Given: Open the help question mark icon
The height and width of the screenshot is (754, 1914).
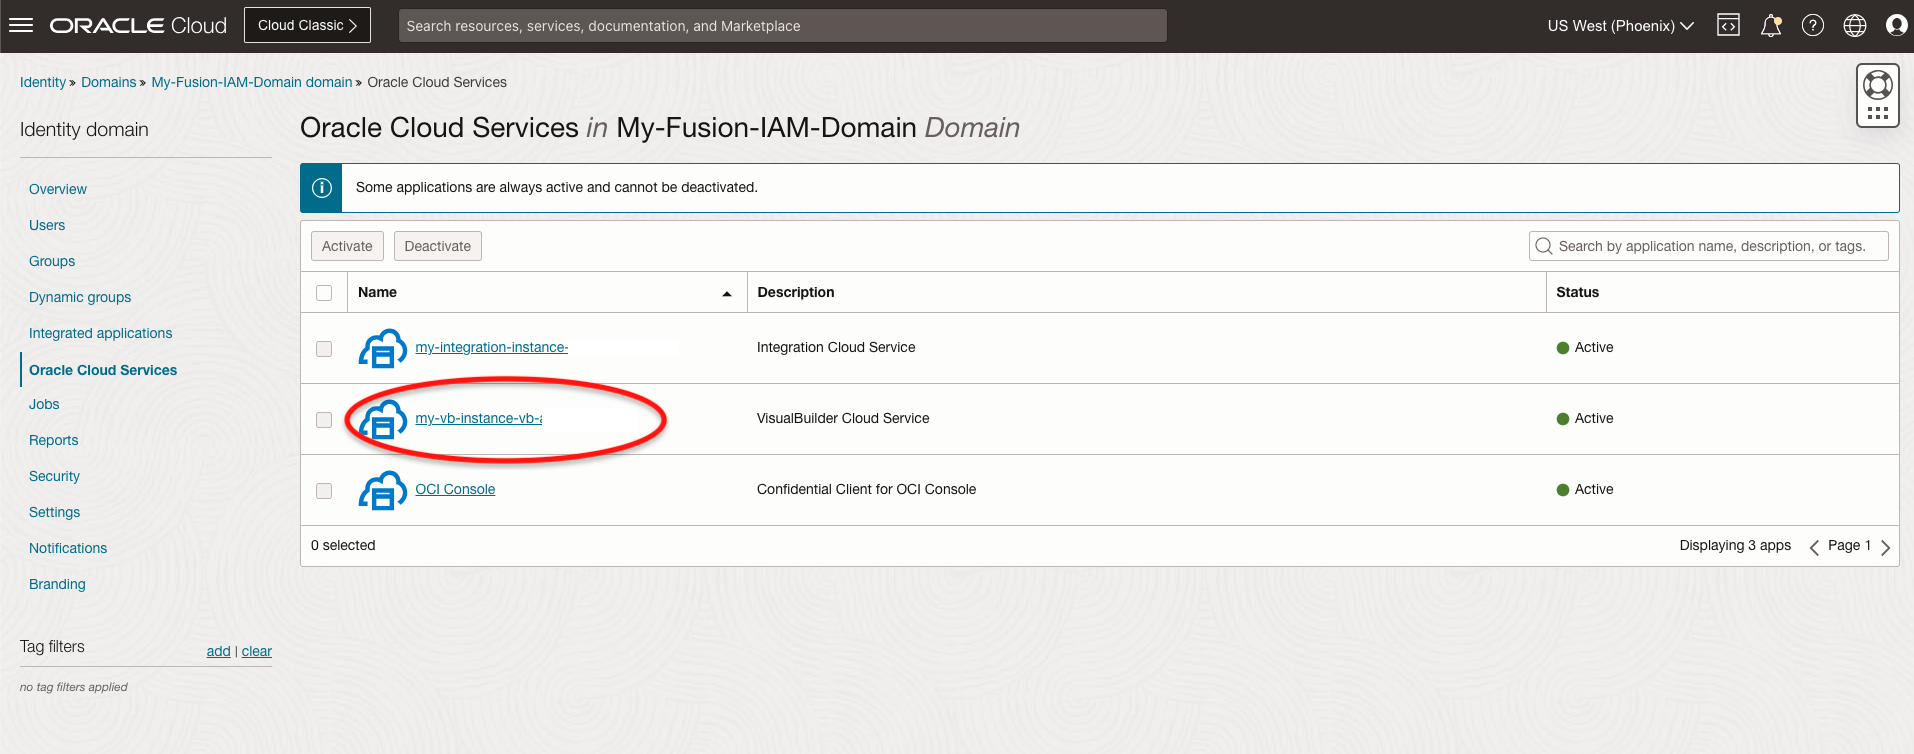Looking at the screenshot, I should pos(1812,26).
